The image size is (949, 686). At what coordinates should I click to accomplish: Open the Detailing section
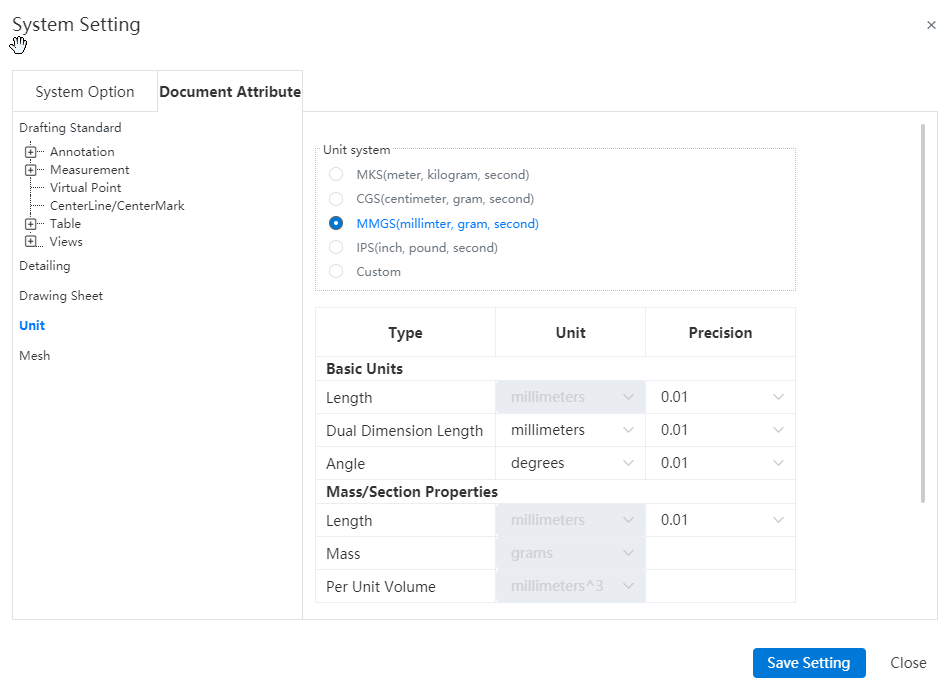pos(45,266)
